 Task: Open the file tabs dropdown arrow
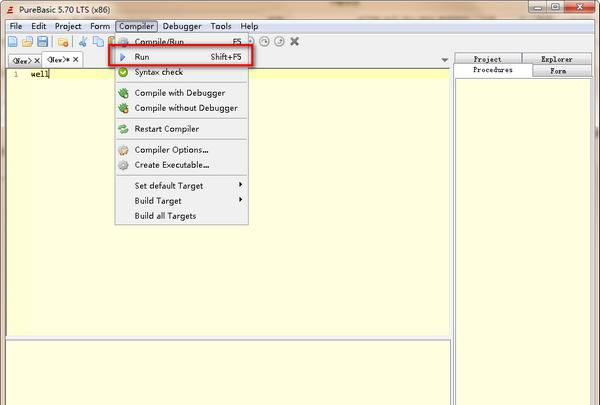[444, 60]
